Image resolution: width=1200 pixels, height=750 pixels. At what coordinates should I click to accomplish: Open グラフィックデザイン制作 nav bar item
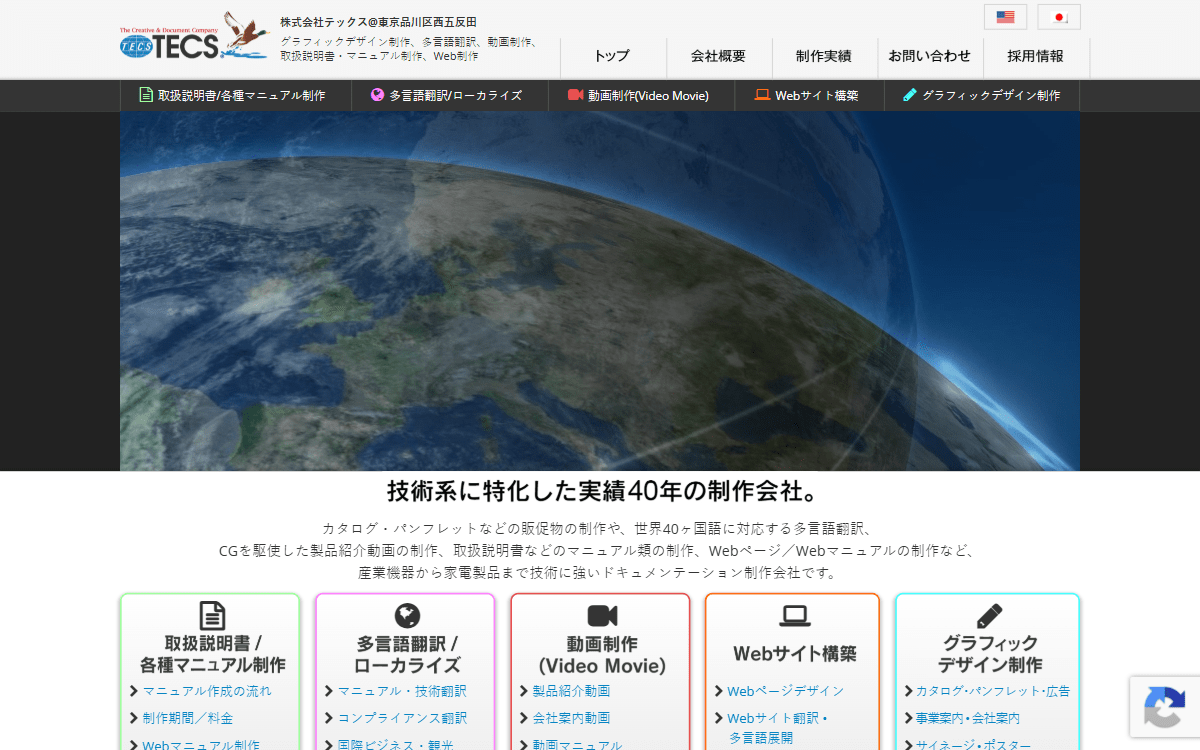tap(982, 96)
